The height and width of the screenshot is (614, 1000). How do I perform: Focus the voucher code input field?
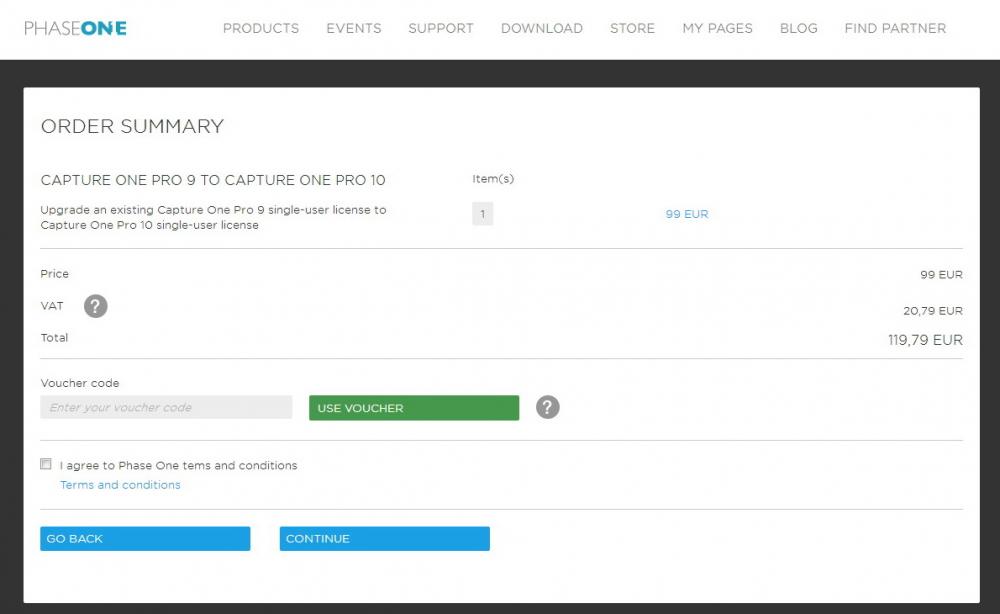pyautogui.click(x=166, y=407)
